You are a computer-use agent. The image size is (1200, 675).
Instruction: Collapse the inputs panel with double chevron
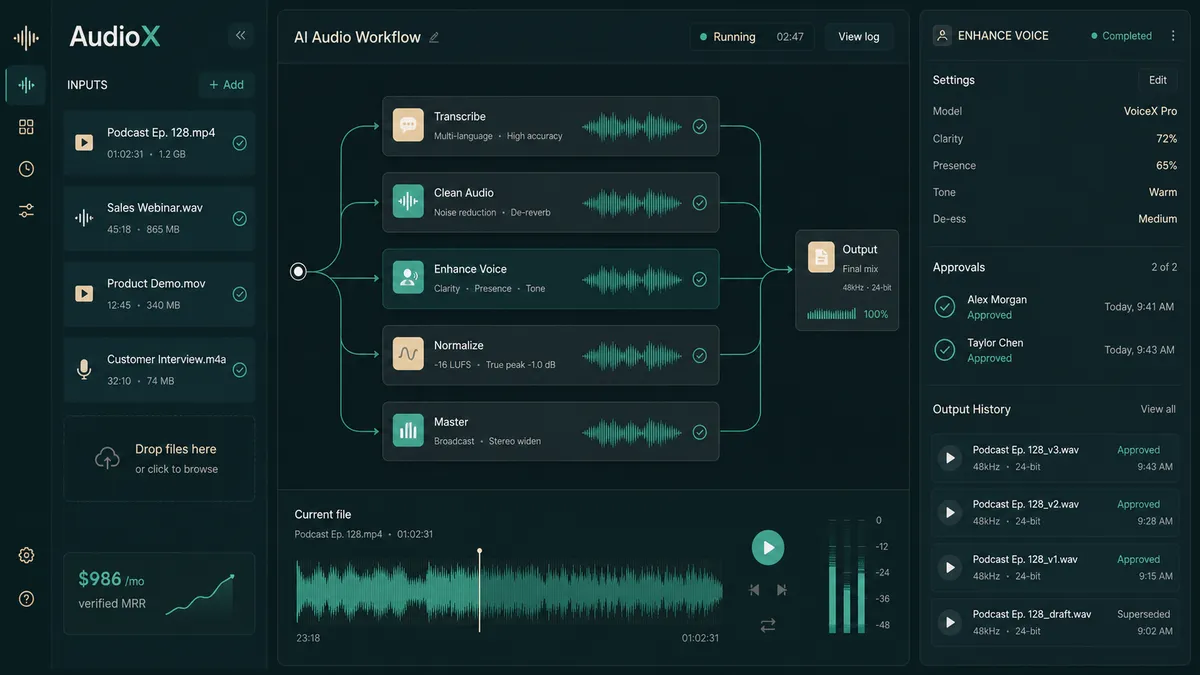coord(240,35)
